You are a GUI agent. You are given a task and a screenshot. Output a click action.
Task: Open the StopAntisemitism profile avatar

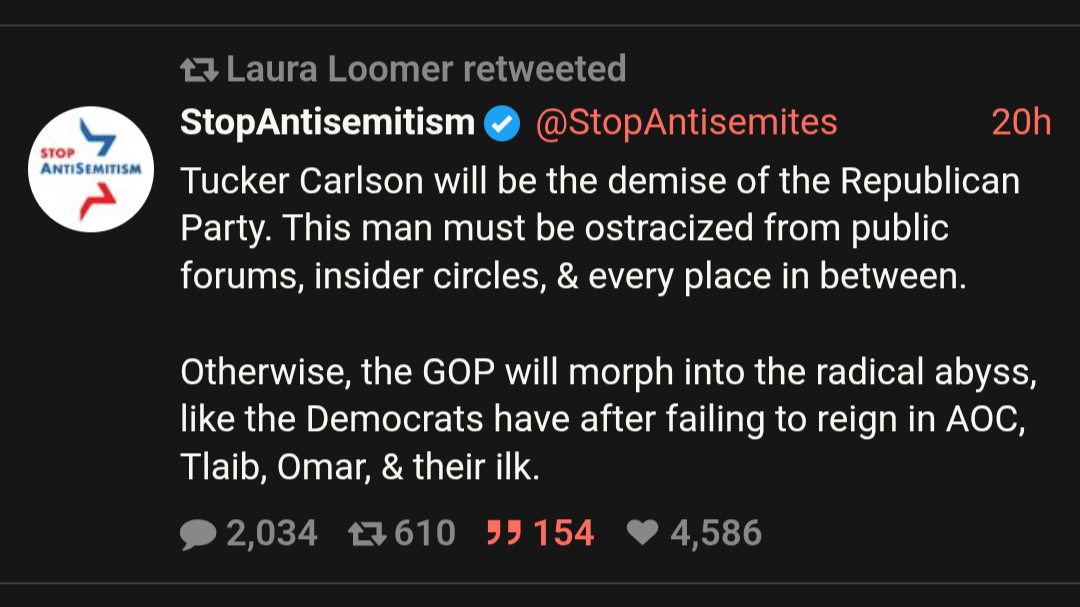[91, 169]
